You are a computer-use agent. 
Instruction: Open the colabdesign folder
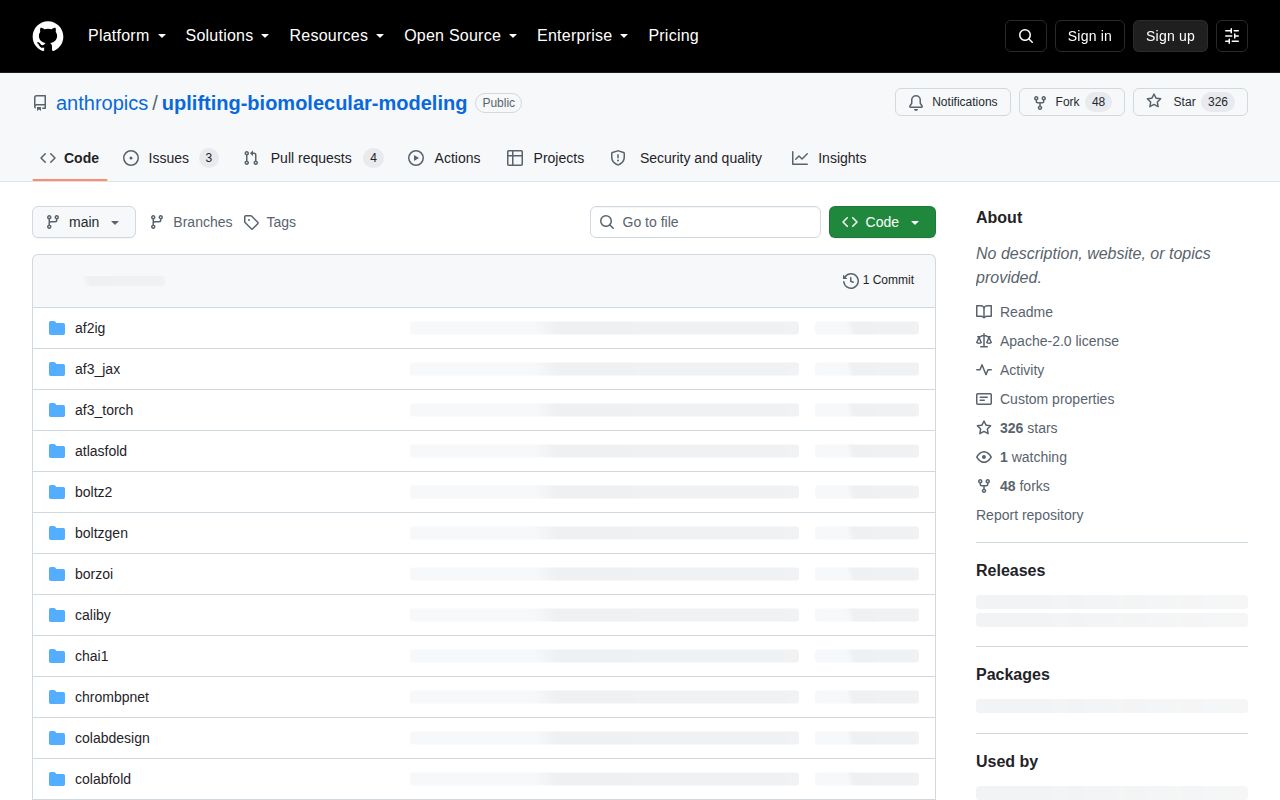pos(112,738)
